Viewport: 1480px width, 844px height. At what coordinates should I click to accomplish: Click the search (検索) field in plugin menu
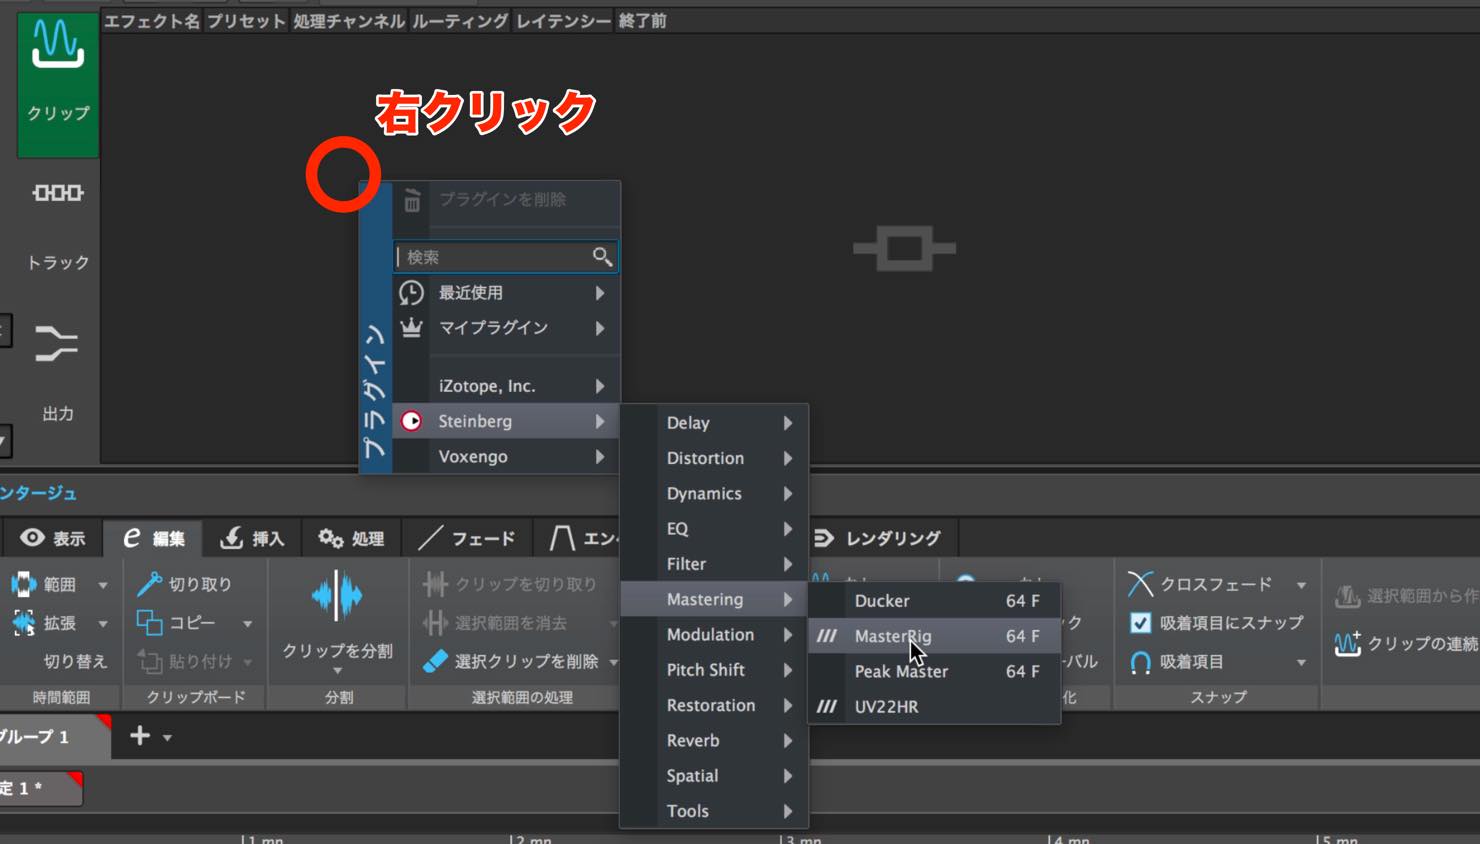pos(505,257)
